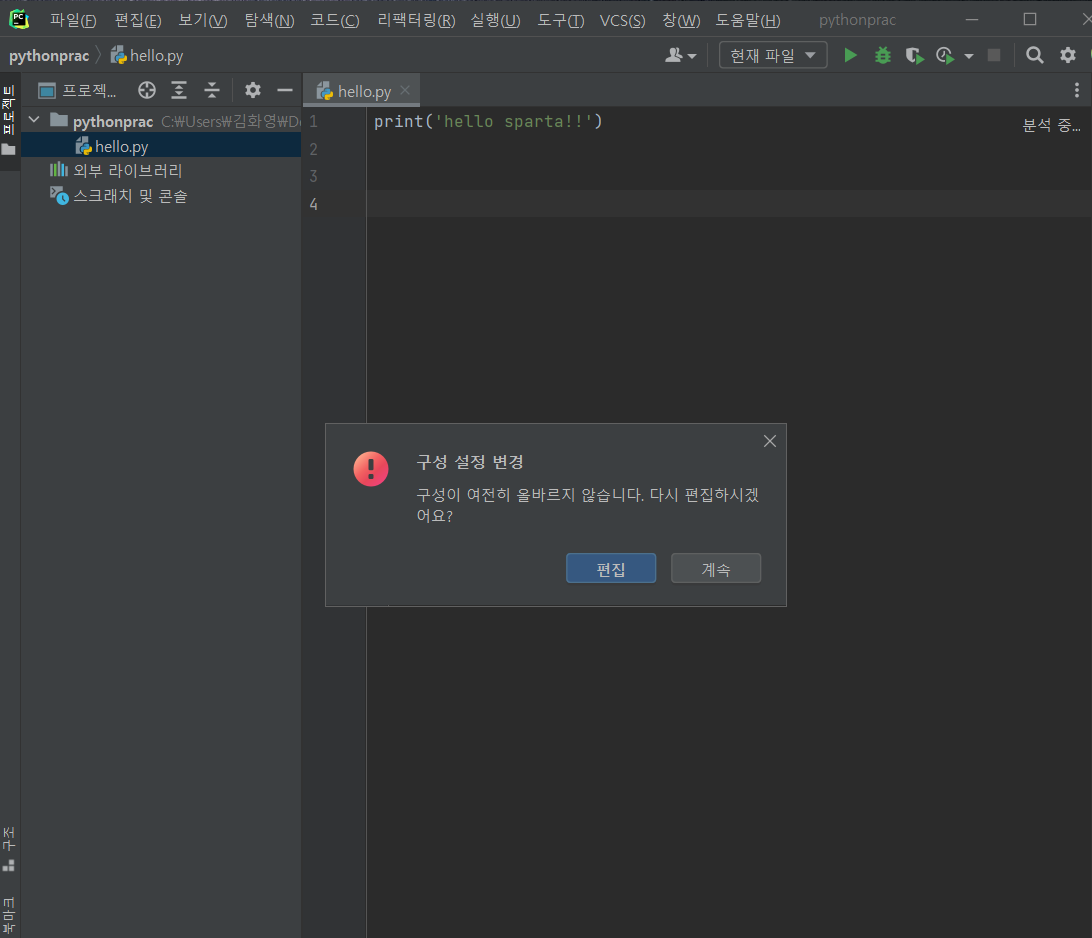Open project panel options gear icon
The width and height of the screenshot is (1092, 938).
253,90
